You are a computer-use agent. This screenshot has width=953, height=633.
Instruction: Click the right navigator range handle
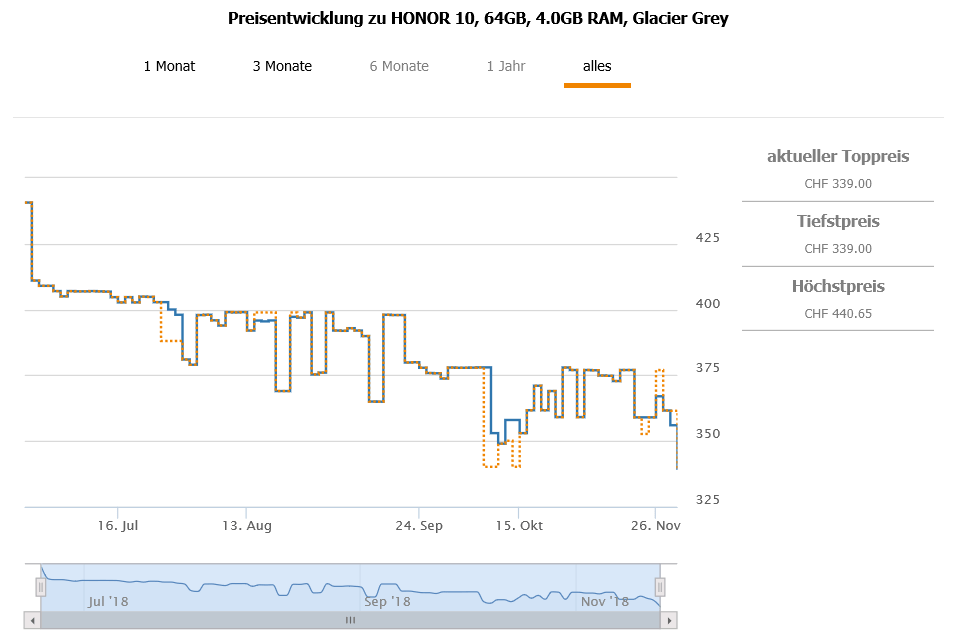pos(659,587)
